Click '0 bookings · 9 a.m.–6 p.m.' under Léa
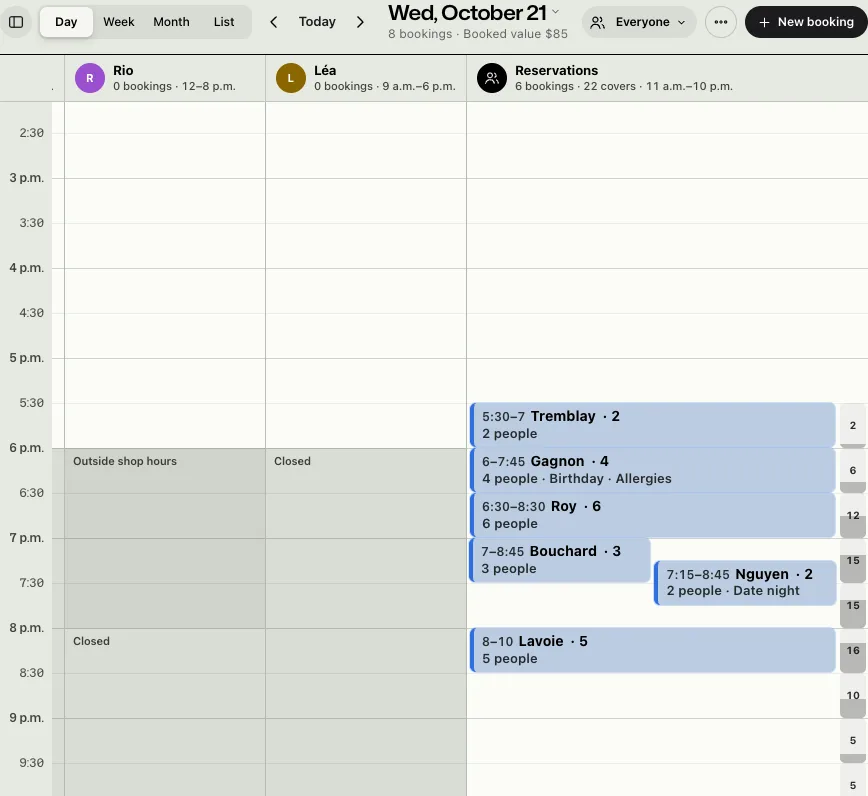868x796 pixels. point(385,86)
